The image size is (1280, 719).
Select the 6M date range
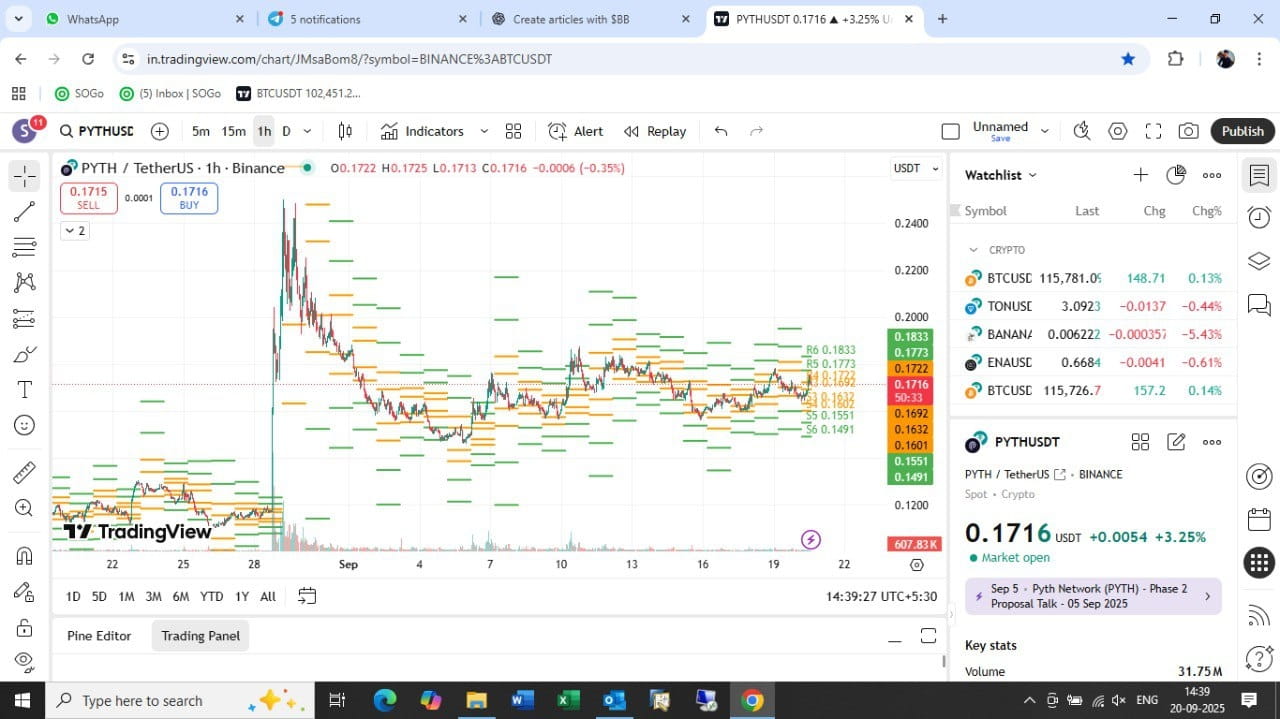pos(181,596)
